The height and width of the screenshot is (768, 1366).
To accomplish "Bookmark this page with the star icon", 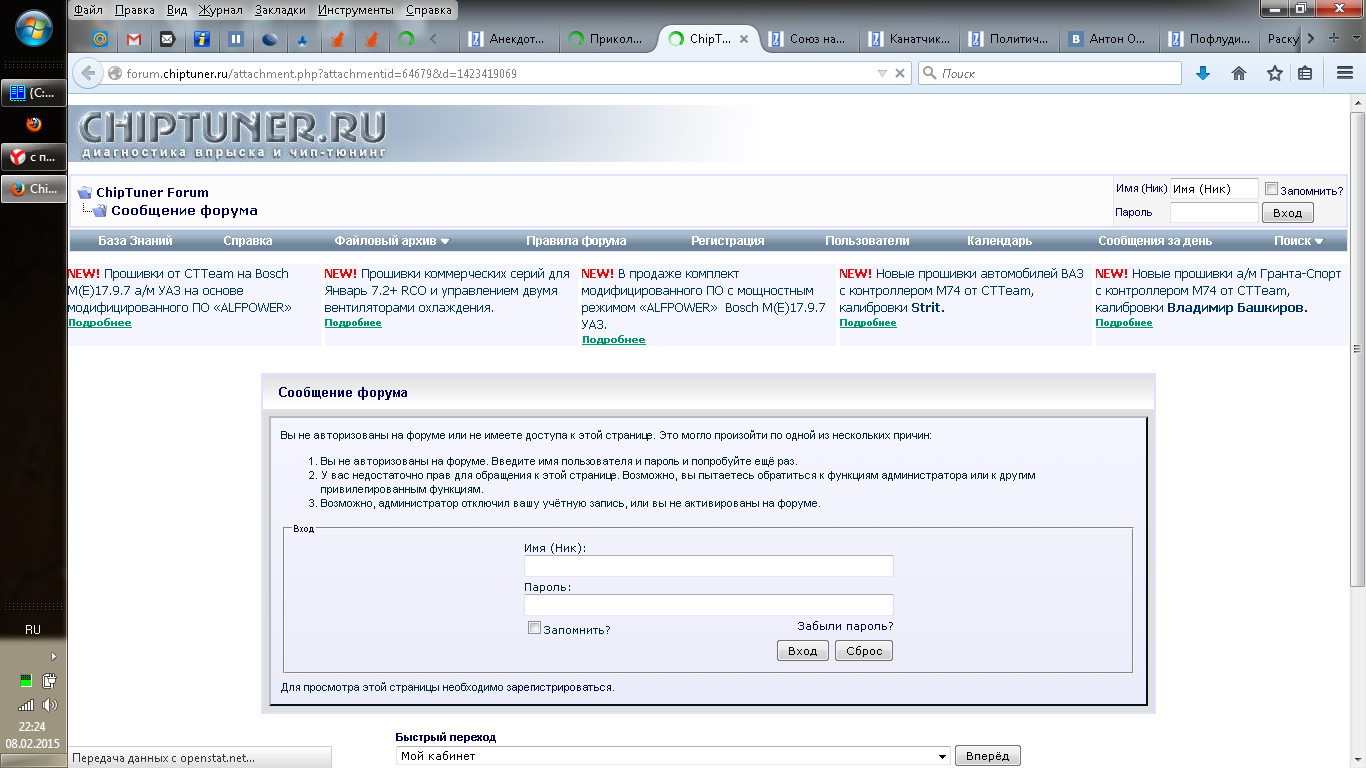I will click(1274, 73).
